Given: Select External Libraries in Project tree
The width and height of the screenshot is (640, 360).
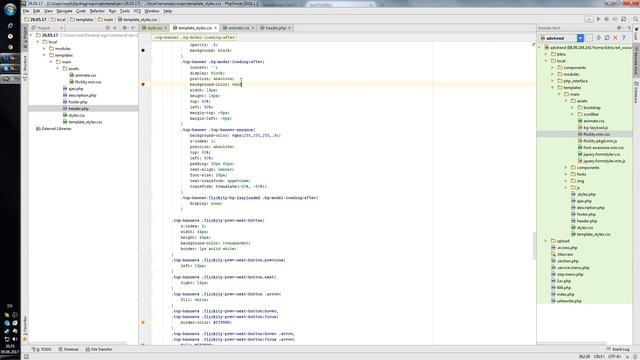Looking at the screenshot, I should [x=53, y=129].
